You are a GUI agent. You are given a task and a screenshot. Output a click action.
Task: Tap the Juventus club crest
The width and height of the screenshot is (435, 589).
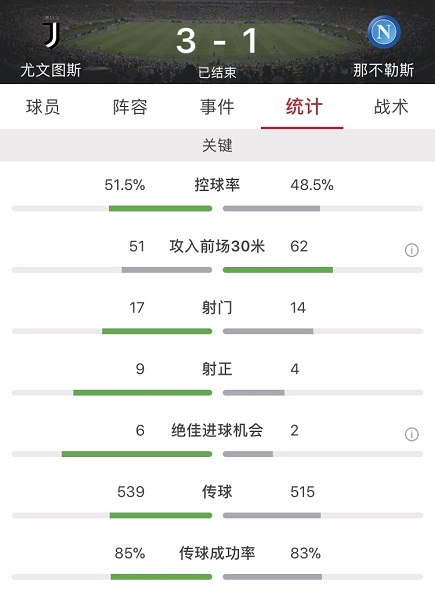51,35
